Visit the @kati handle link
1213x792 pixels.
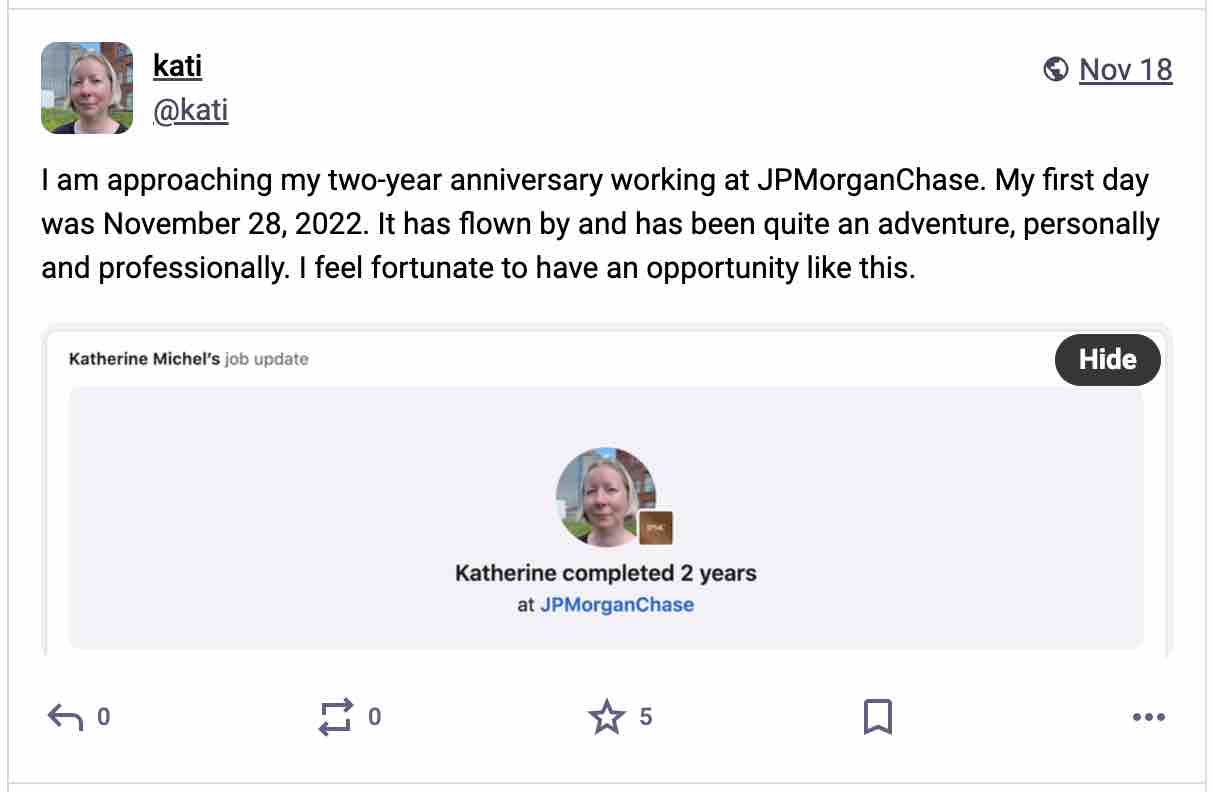point(190,110)
